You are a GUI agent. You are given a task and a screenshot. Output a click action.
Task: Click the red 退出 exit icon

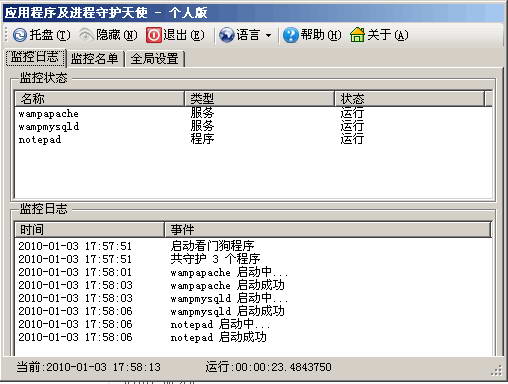(154, 35)
